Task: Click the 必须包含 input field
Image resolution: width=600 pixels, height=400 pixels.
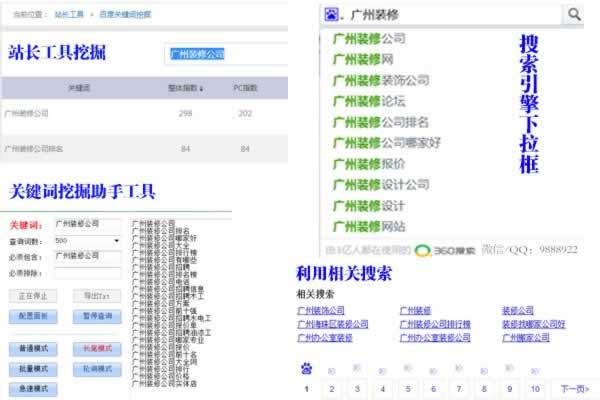Action: click(88, 256)
